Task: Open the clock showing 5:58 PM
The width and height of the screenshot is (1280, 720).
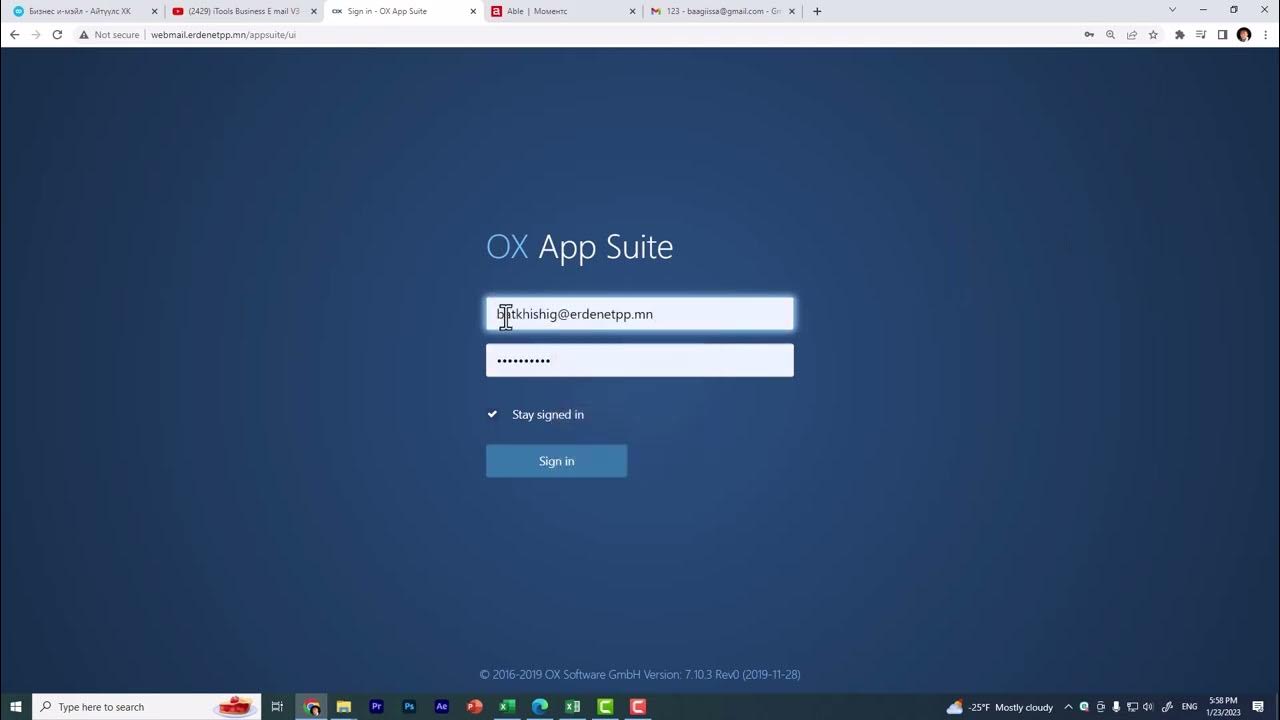Action: click(x=1223, y=707)
